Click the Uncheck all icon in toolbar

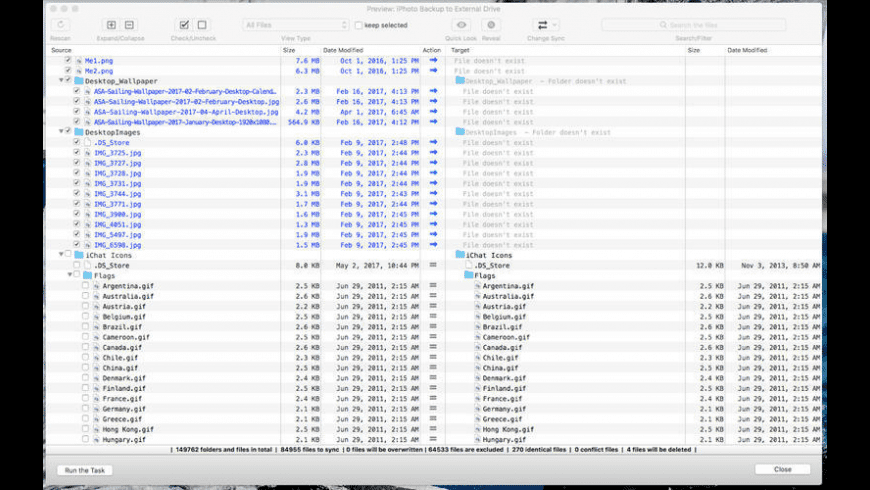pos(202,25)
